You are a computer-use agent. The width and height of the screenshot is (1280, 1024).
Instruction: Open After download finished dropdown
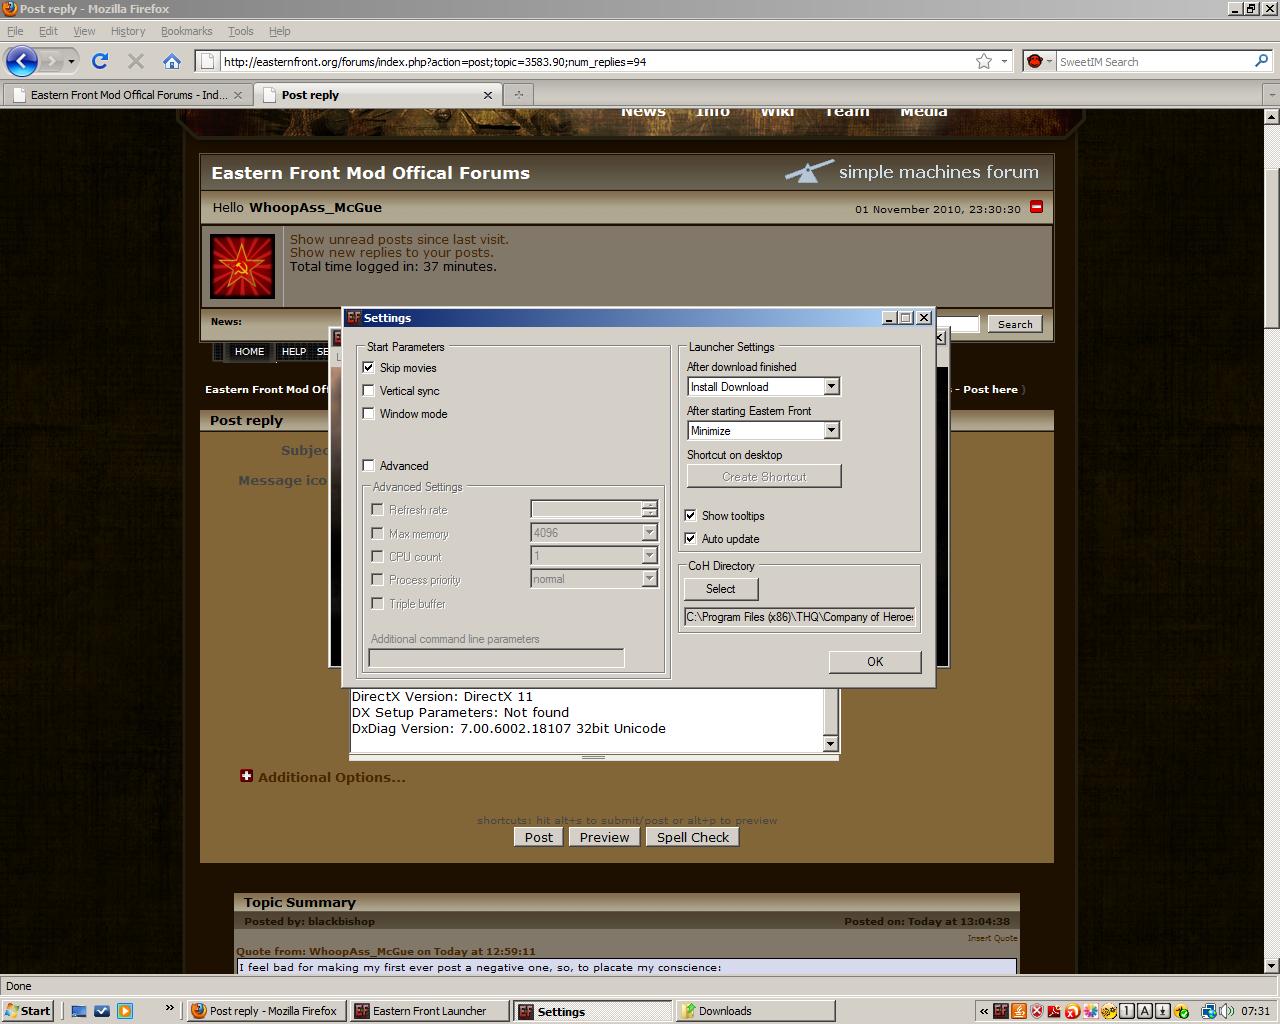[x=830, y=386]
